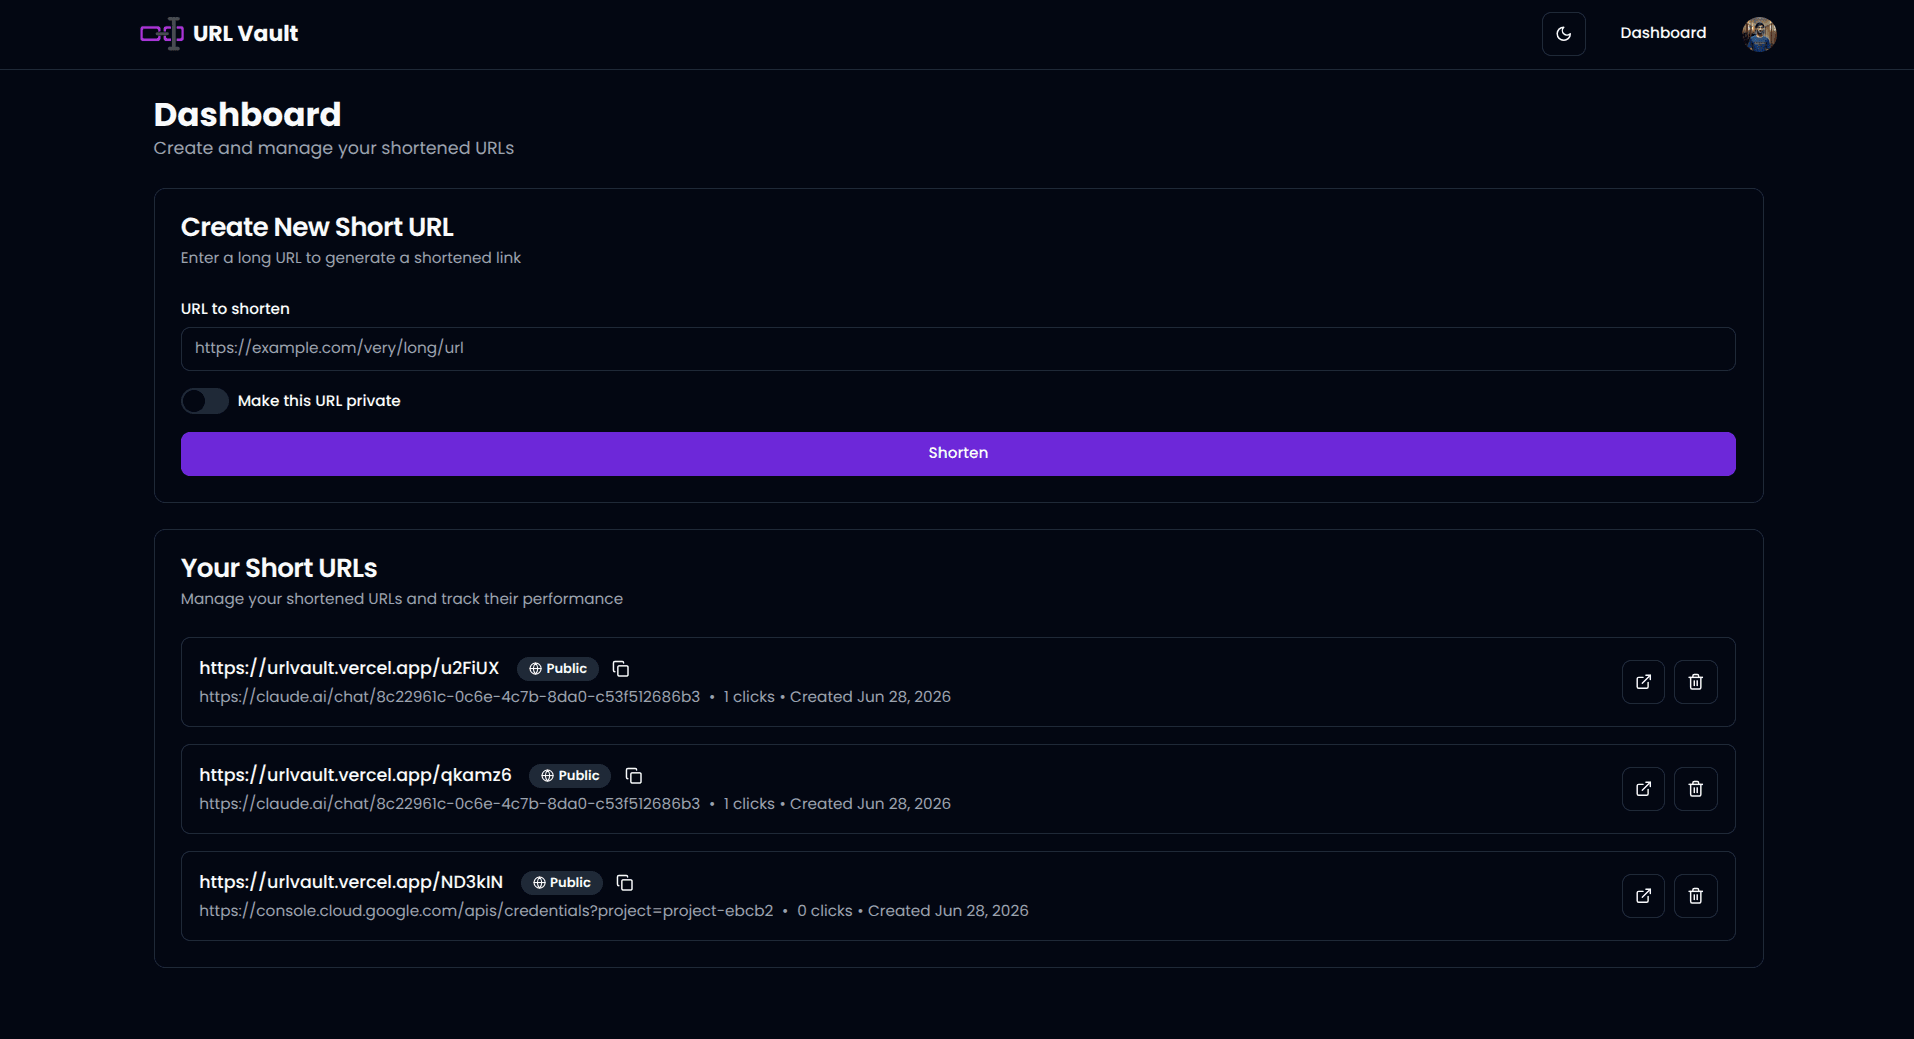Select the https://urlvault.vercel.app/qkamz6 text

(355, 775)
